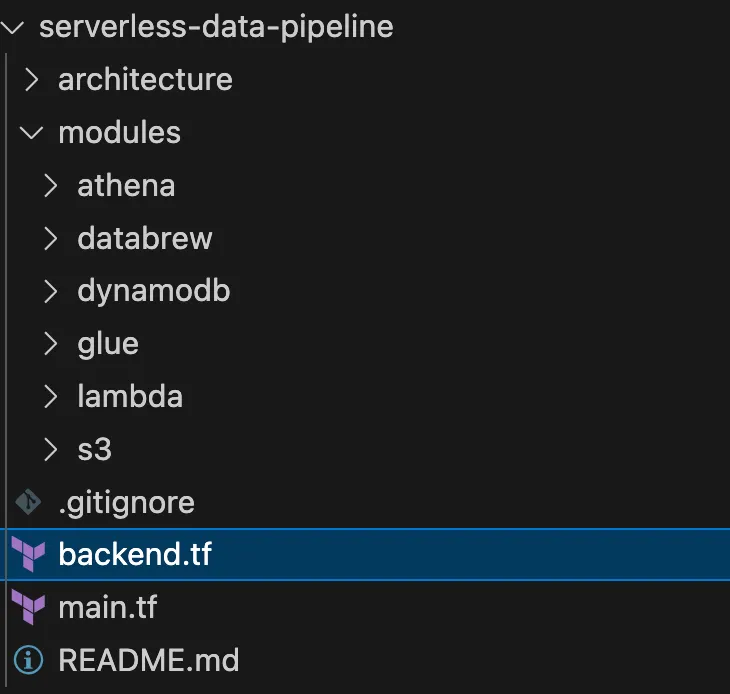Open the README.md file
730x694 pixels.
[x=149, y=661]
